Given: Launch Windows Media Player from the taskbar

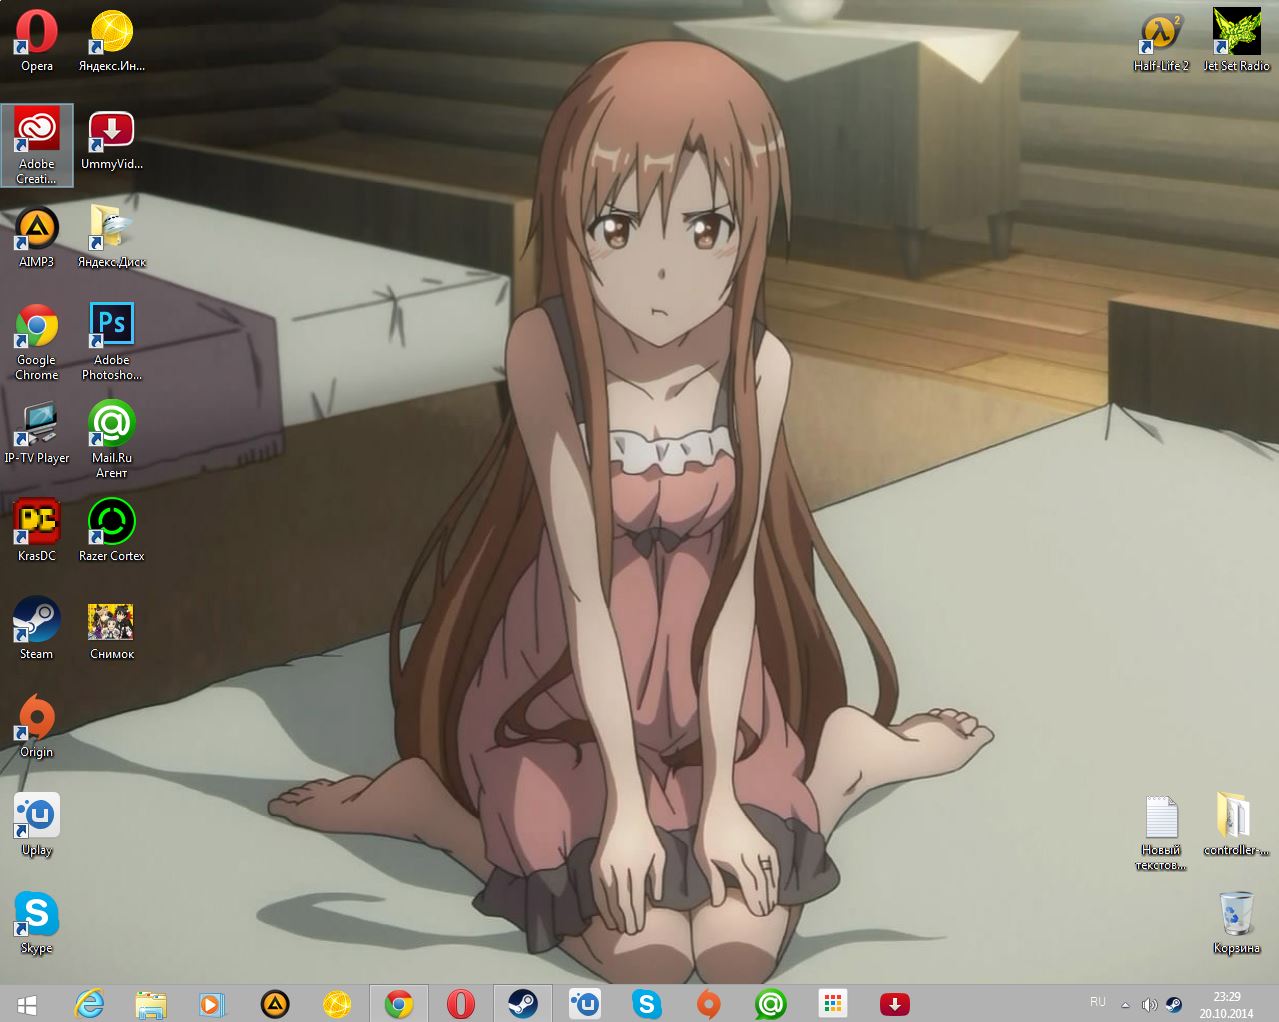Looking at the screenshot, I should (x=213, y=1003).
